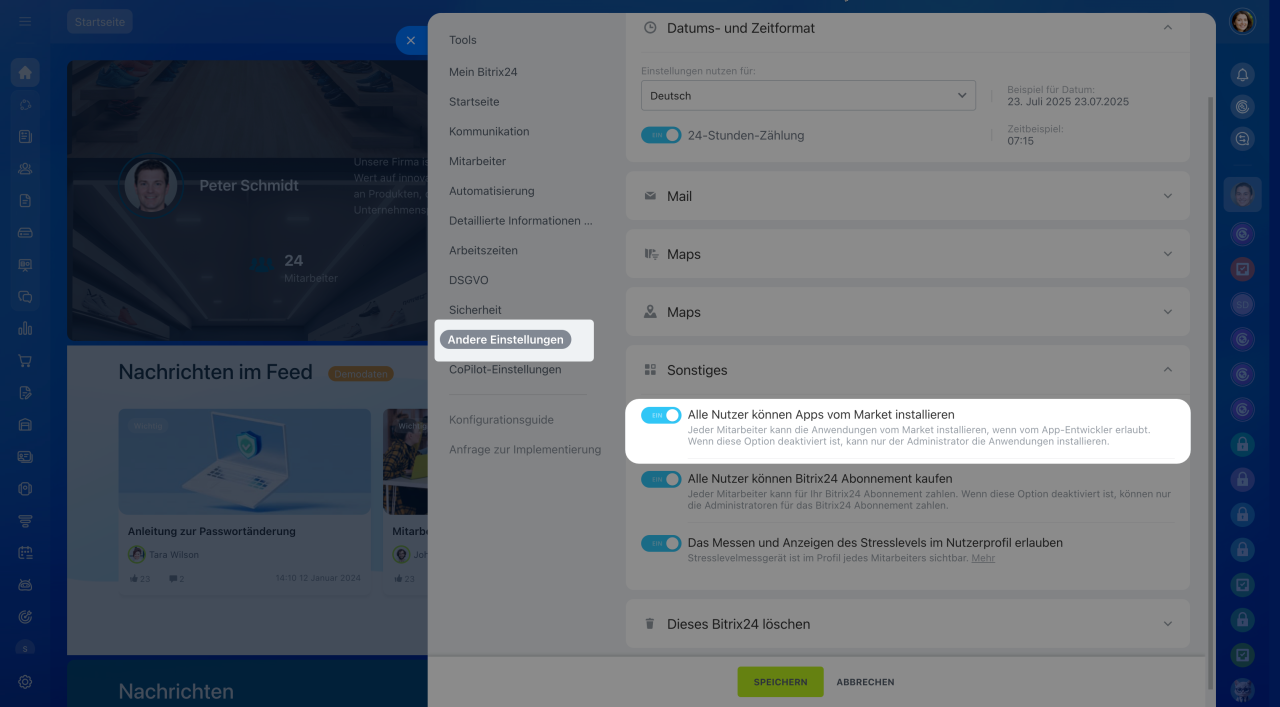Image resolution: width=1280 pixels, height=707 pixels.
Task: Click the settings panel vertical scrollbar
Action: [x=1211, y=391]
